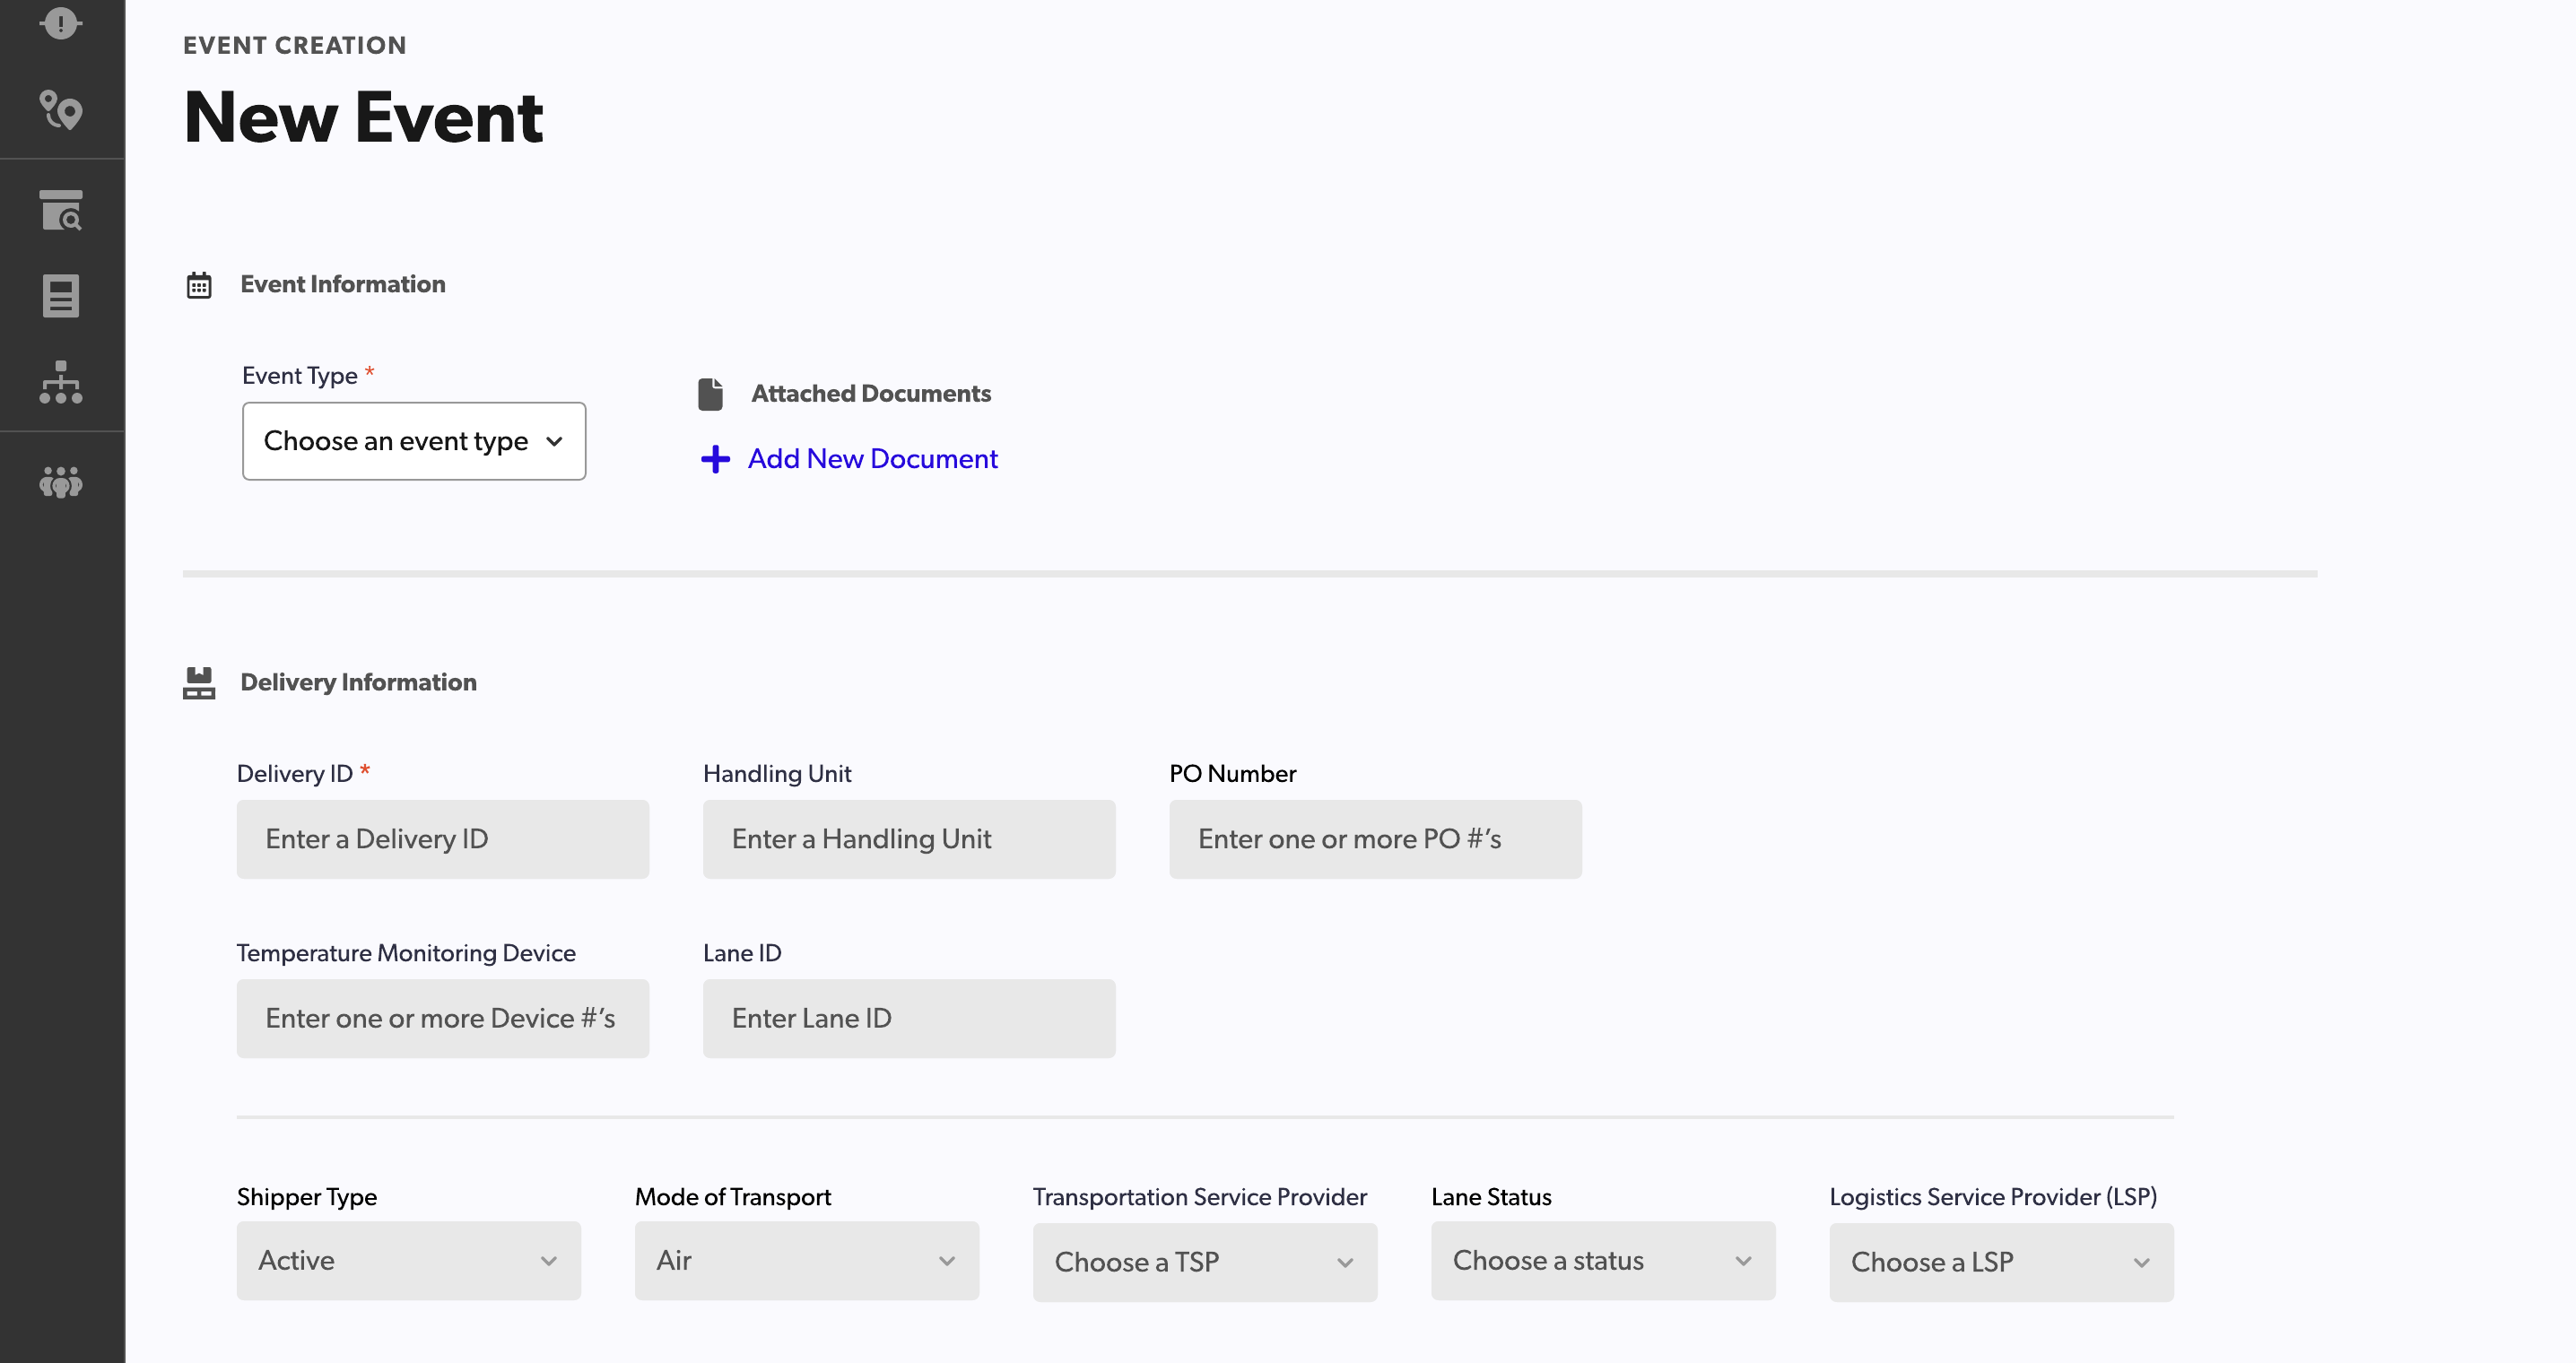Open the Choose a LSP dropdown
This screenshot has width=2576, height=1363.
[x=2001, y=1262]
